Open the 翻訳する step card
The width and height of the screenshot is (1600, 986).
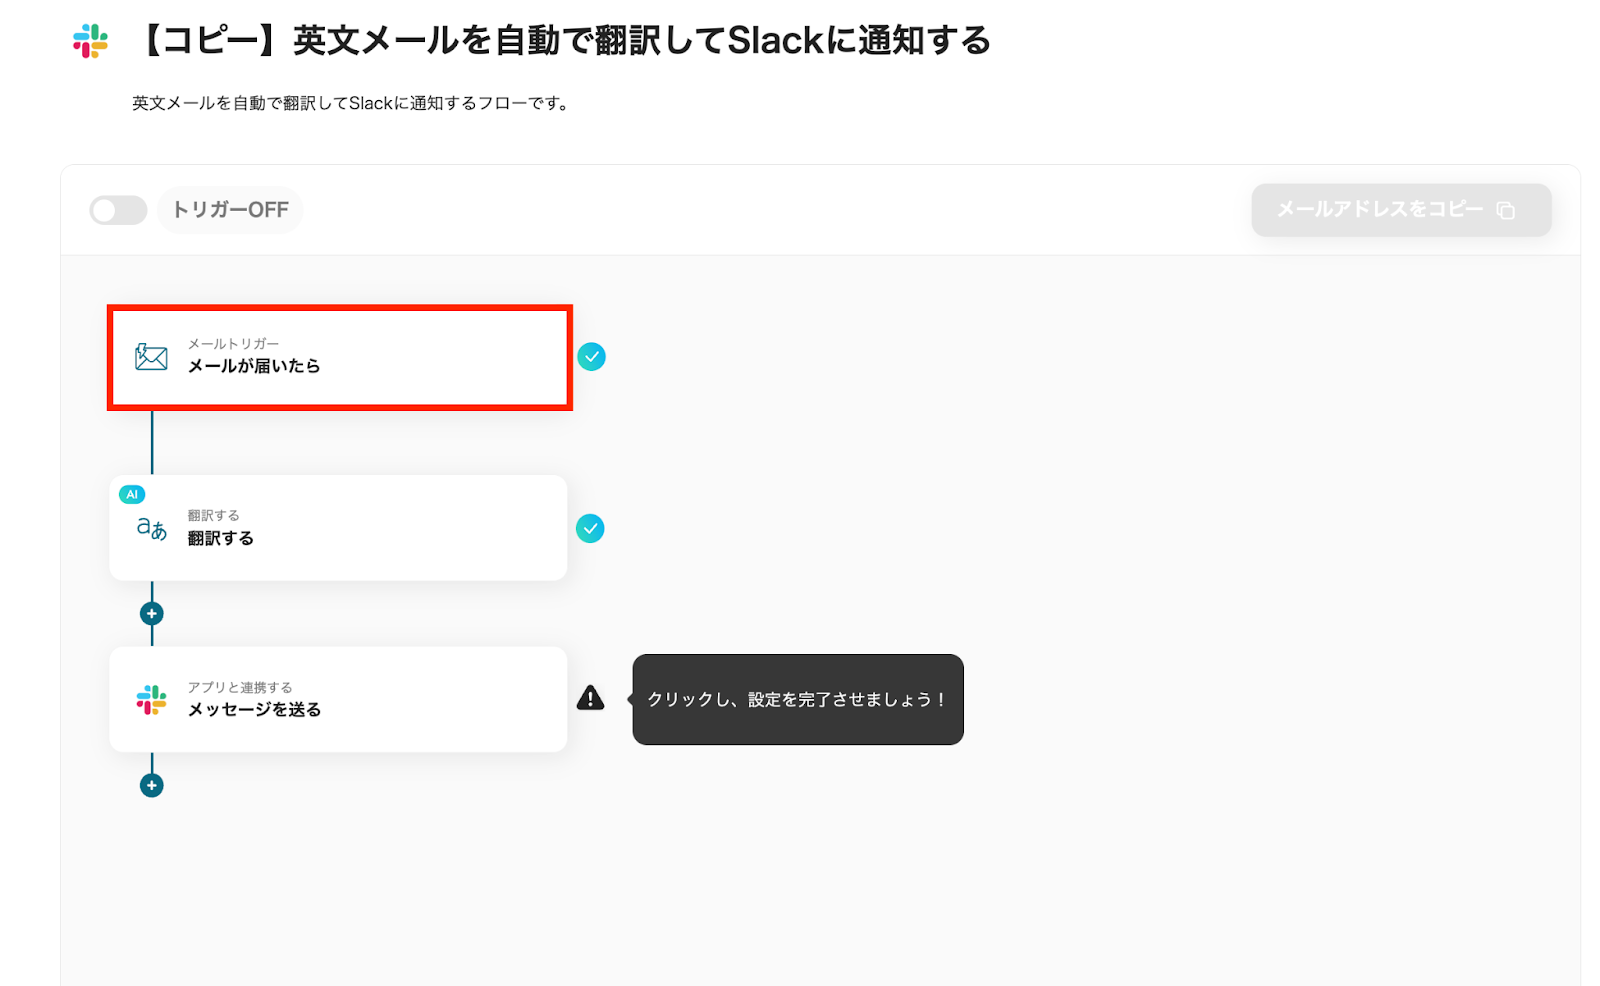338,528
